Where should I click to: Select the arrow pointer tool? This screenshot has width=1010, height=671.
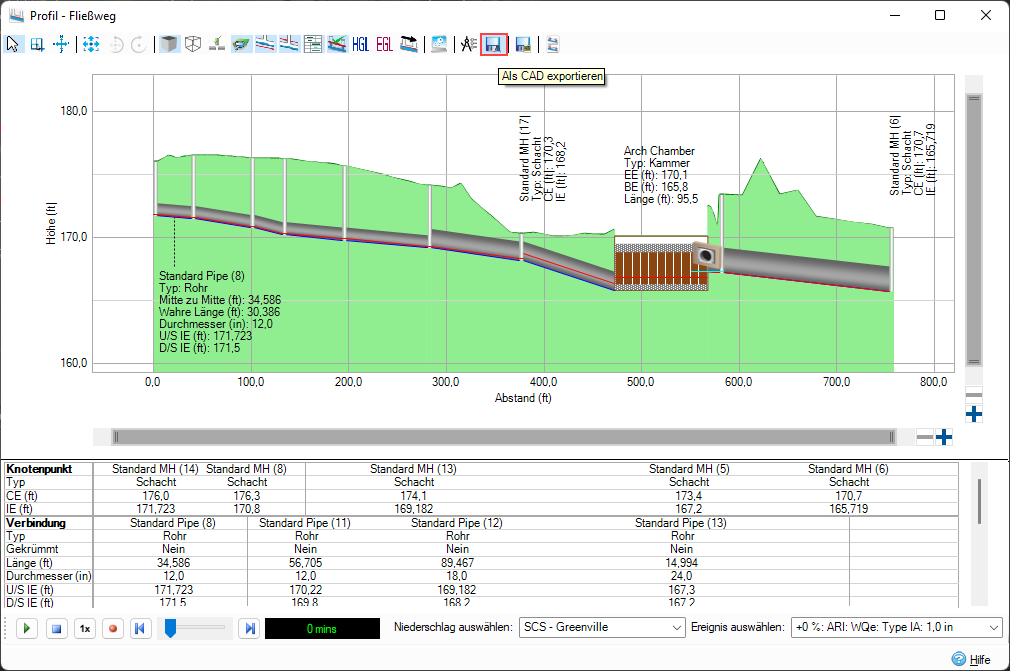click(14, 44)
